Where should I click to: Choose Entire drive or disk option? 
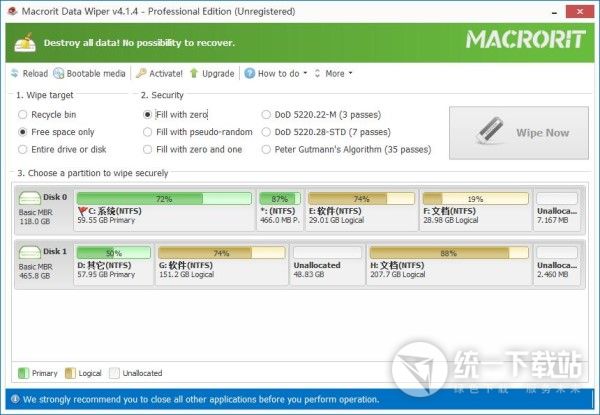pos(22,149)
